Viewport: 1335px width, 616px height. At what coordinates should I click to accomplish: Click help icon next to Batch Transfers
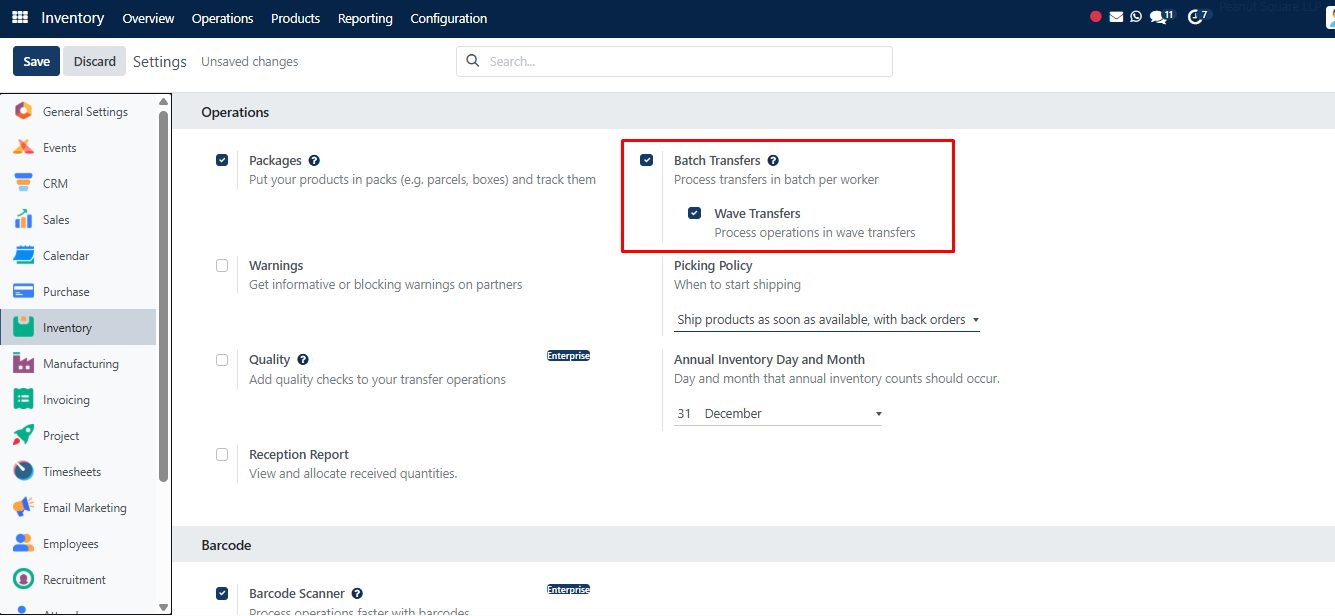click(x=773, y=160)
